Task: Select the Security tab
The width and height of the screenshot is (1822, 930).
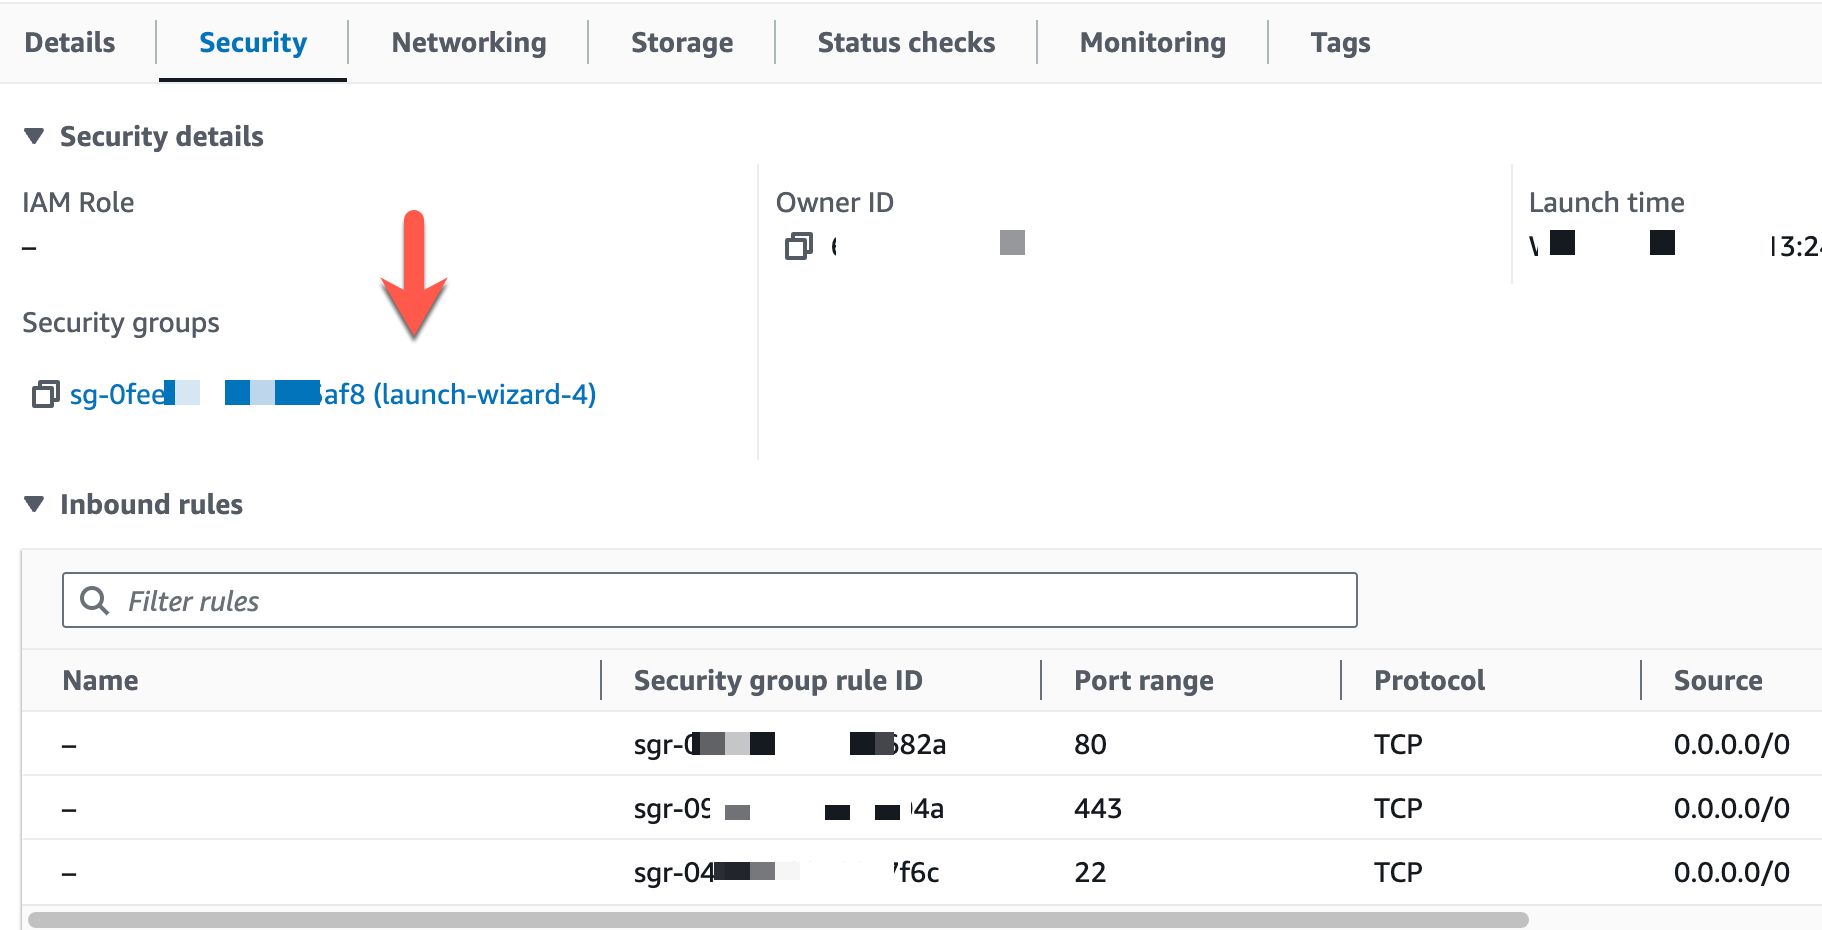Action: click(253, 42)
